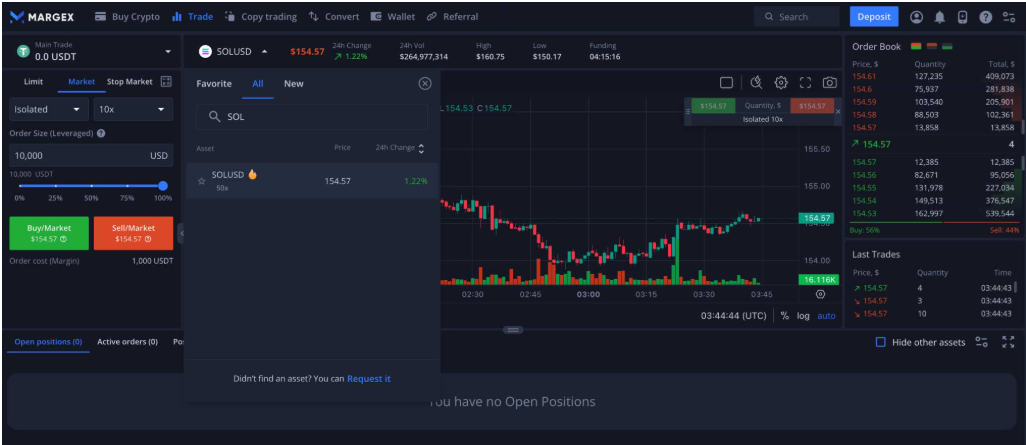
Task: Toggle auto scale on chart
Action: coord(826,316)
